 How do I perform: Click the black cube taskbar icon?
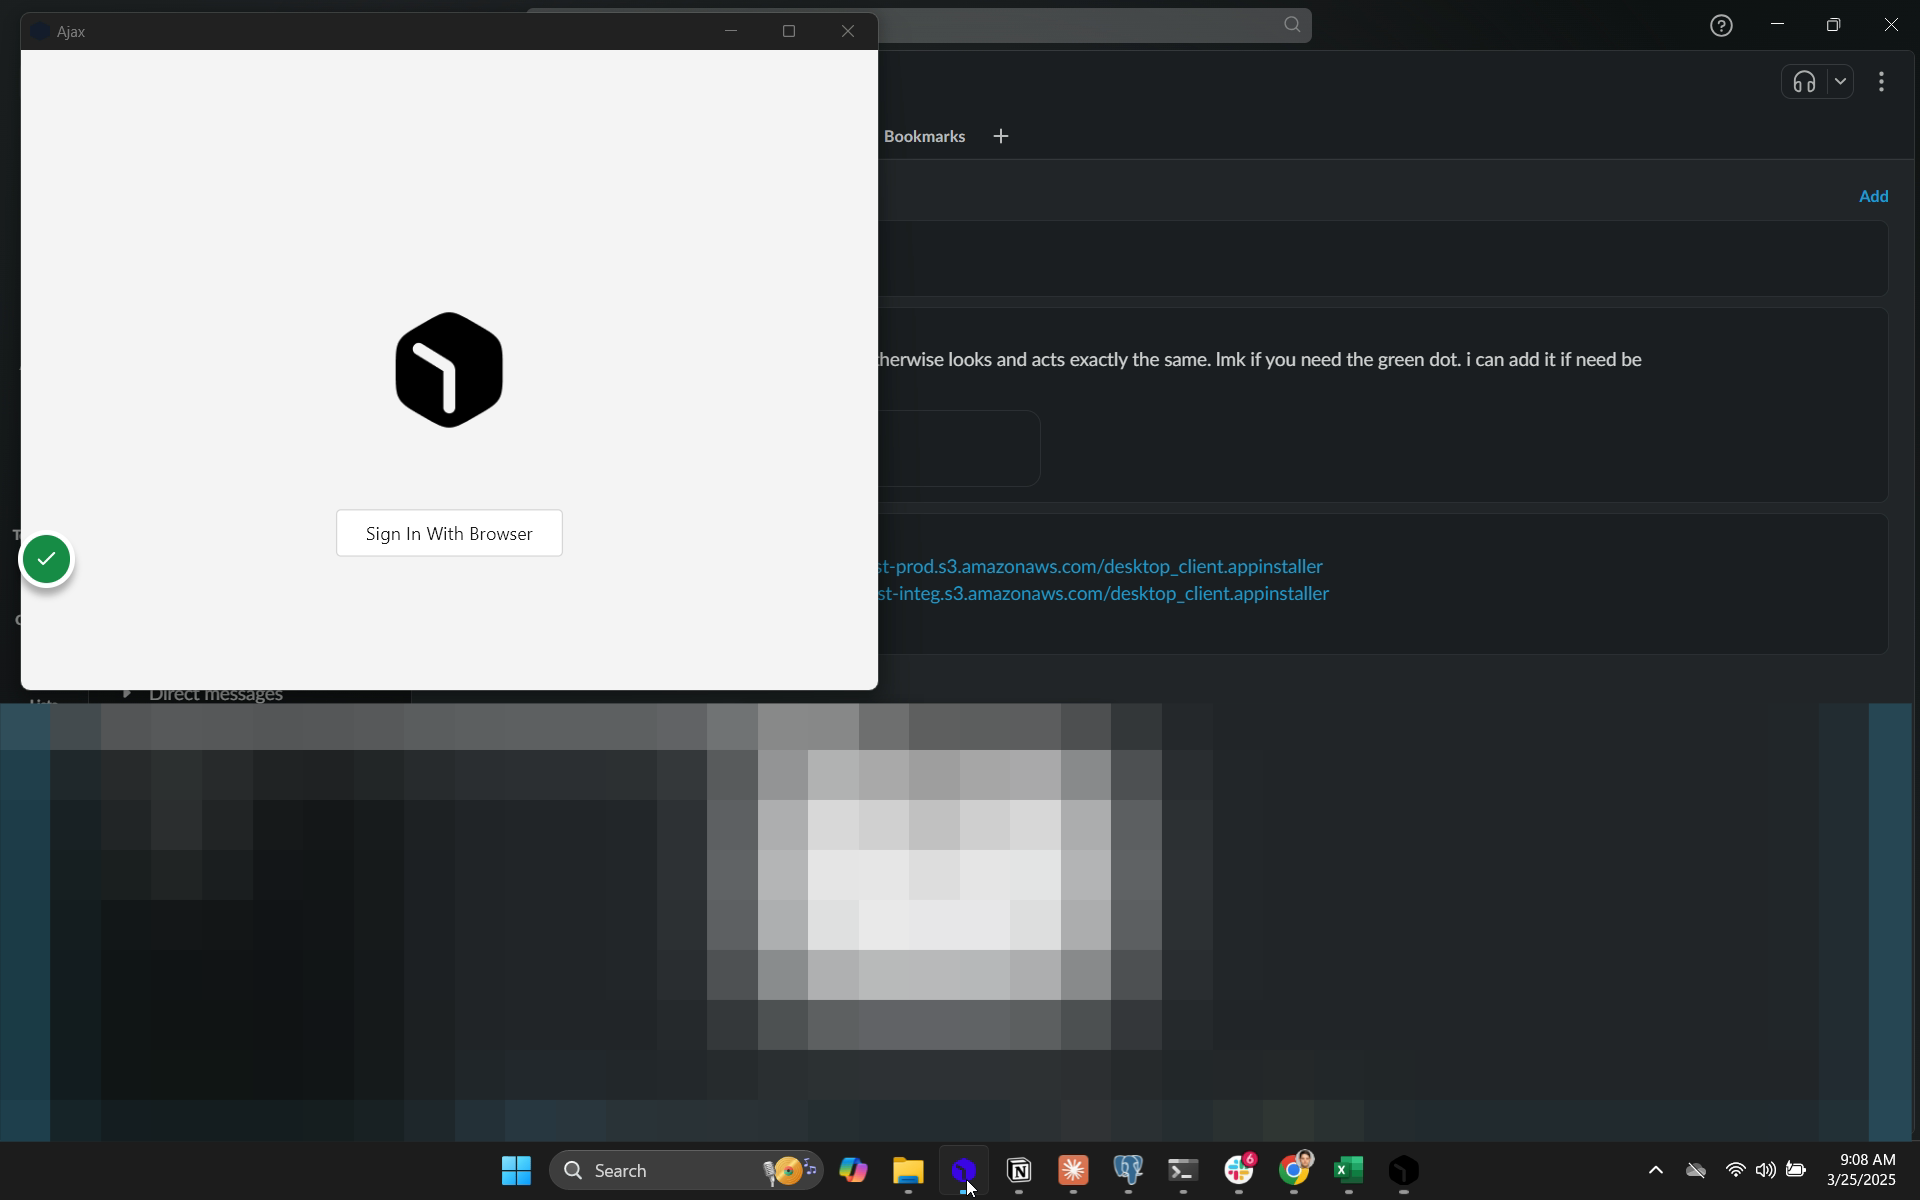(x=1404, y=1170)
